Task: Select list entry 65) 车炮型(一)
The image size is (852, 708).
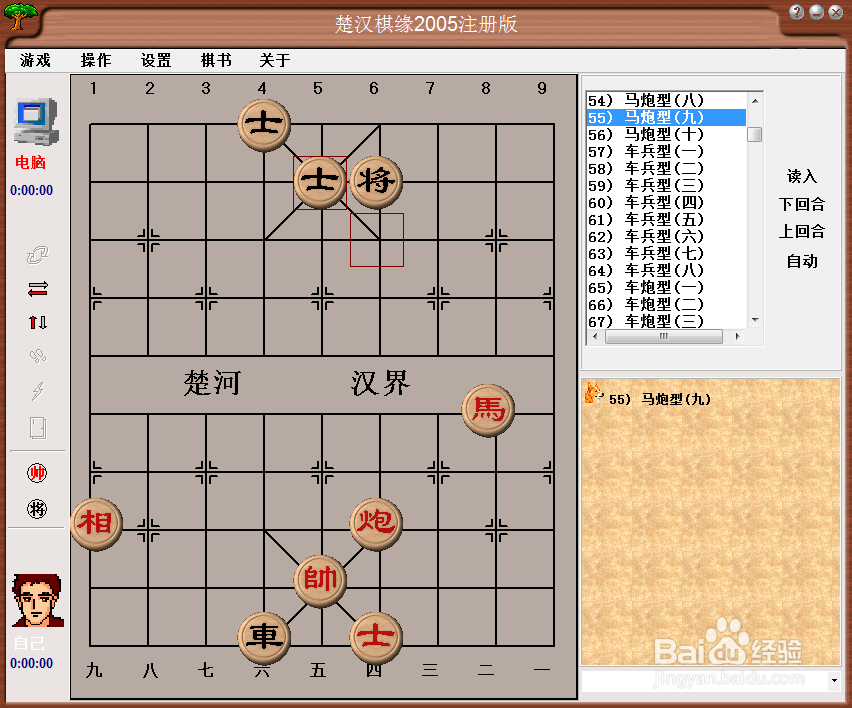Action: pyautogui.click(x=667, y=287)
